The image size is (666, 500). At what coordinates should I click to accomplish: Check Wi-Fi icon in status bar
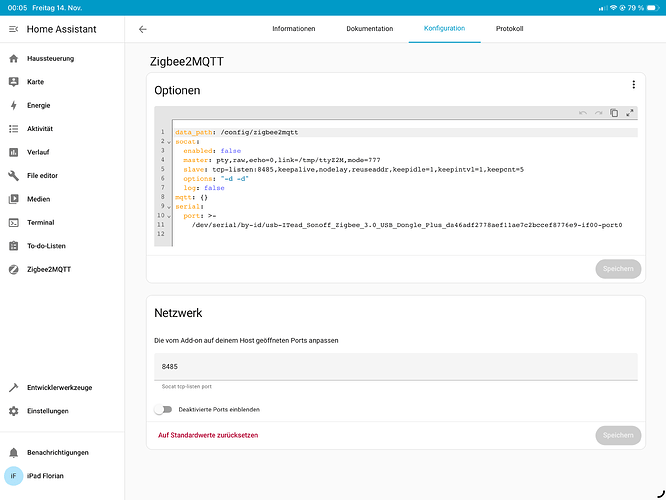click(613, 8)
